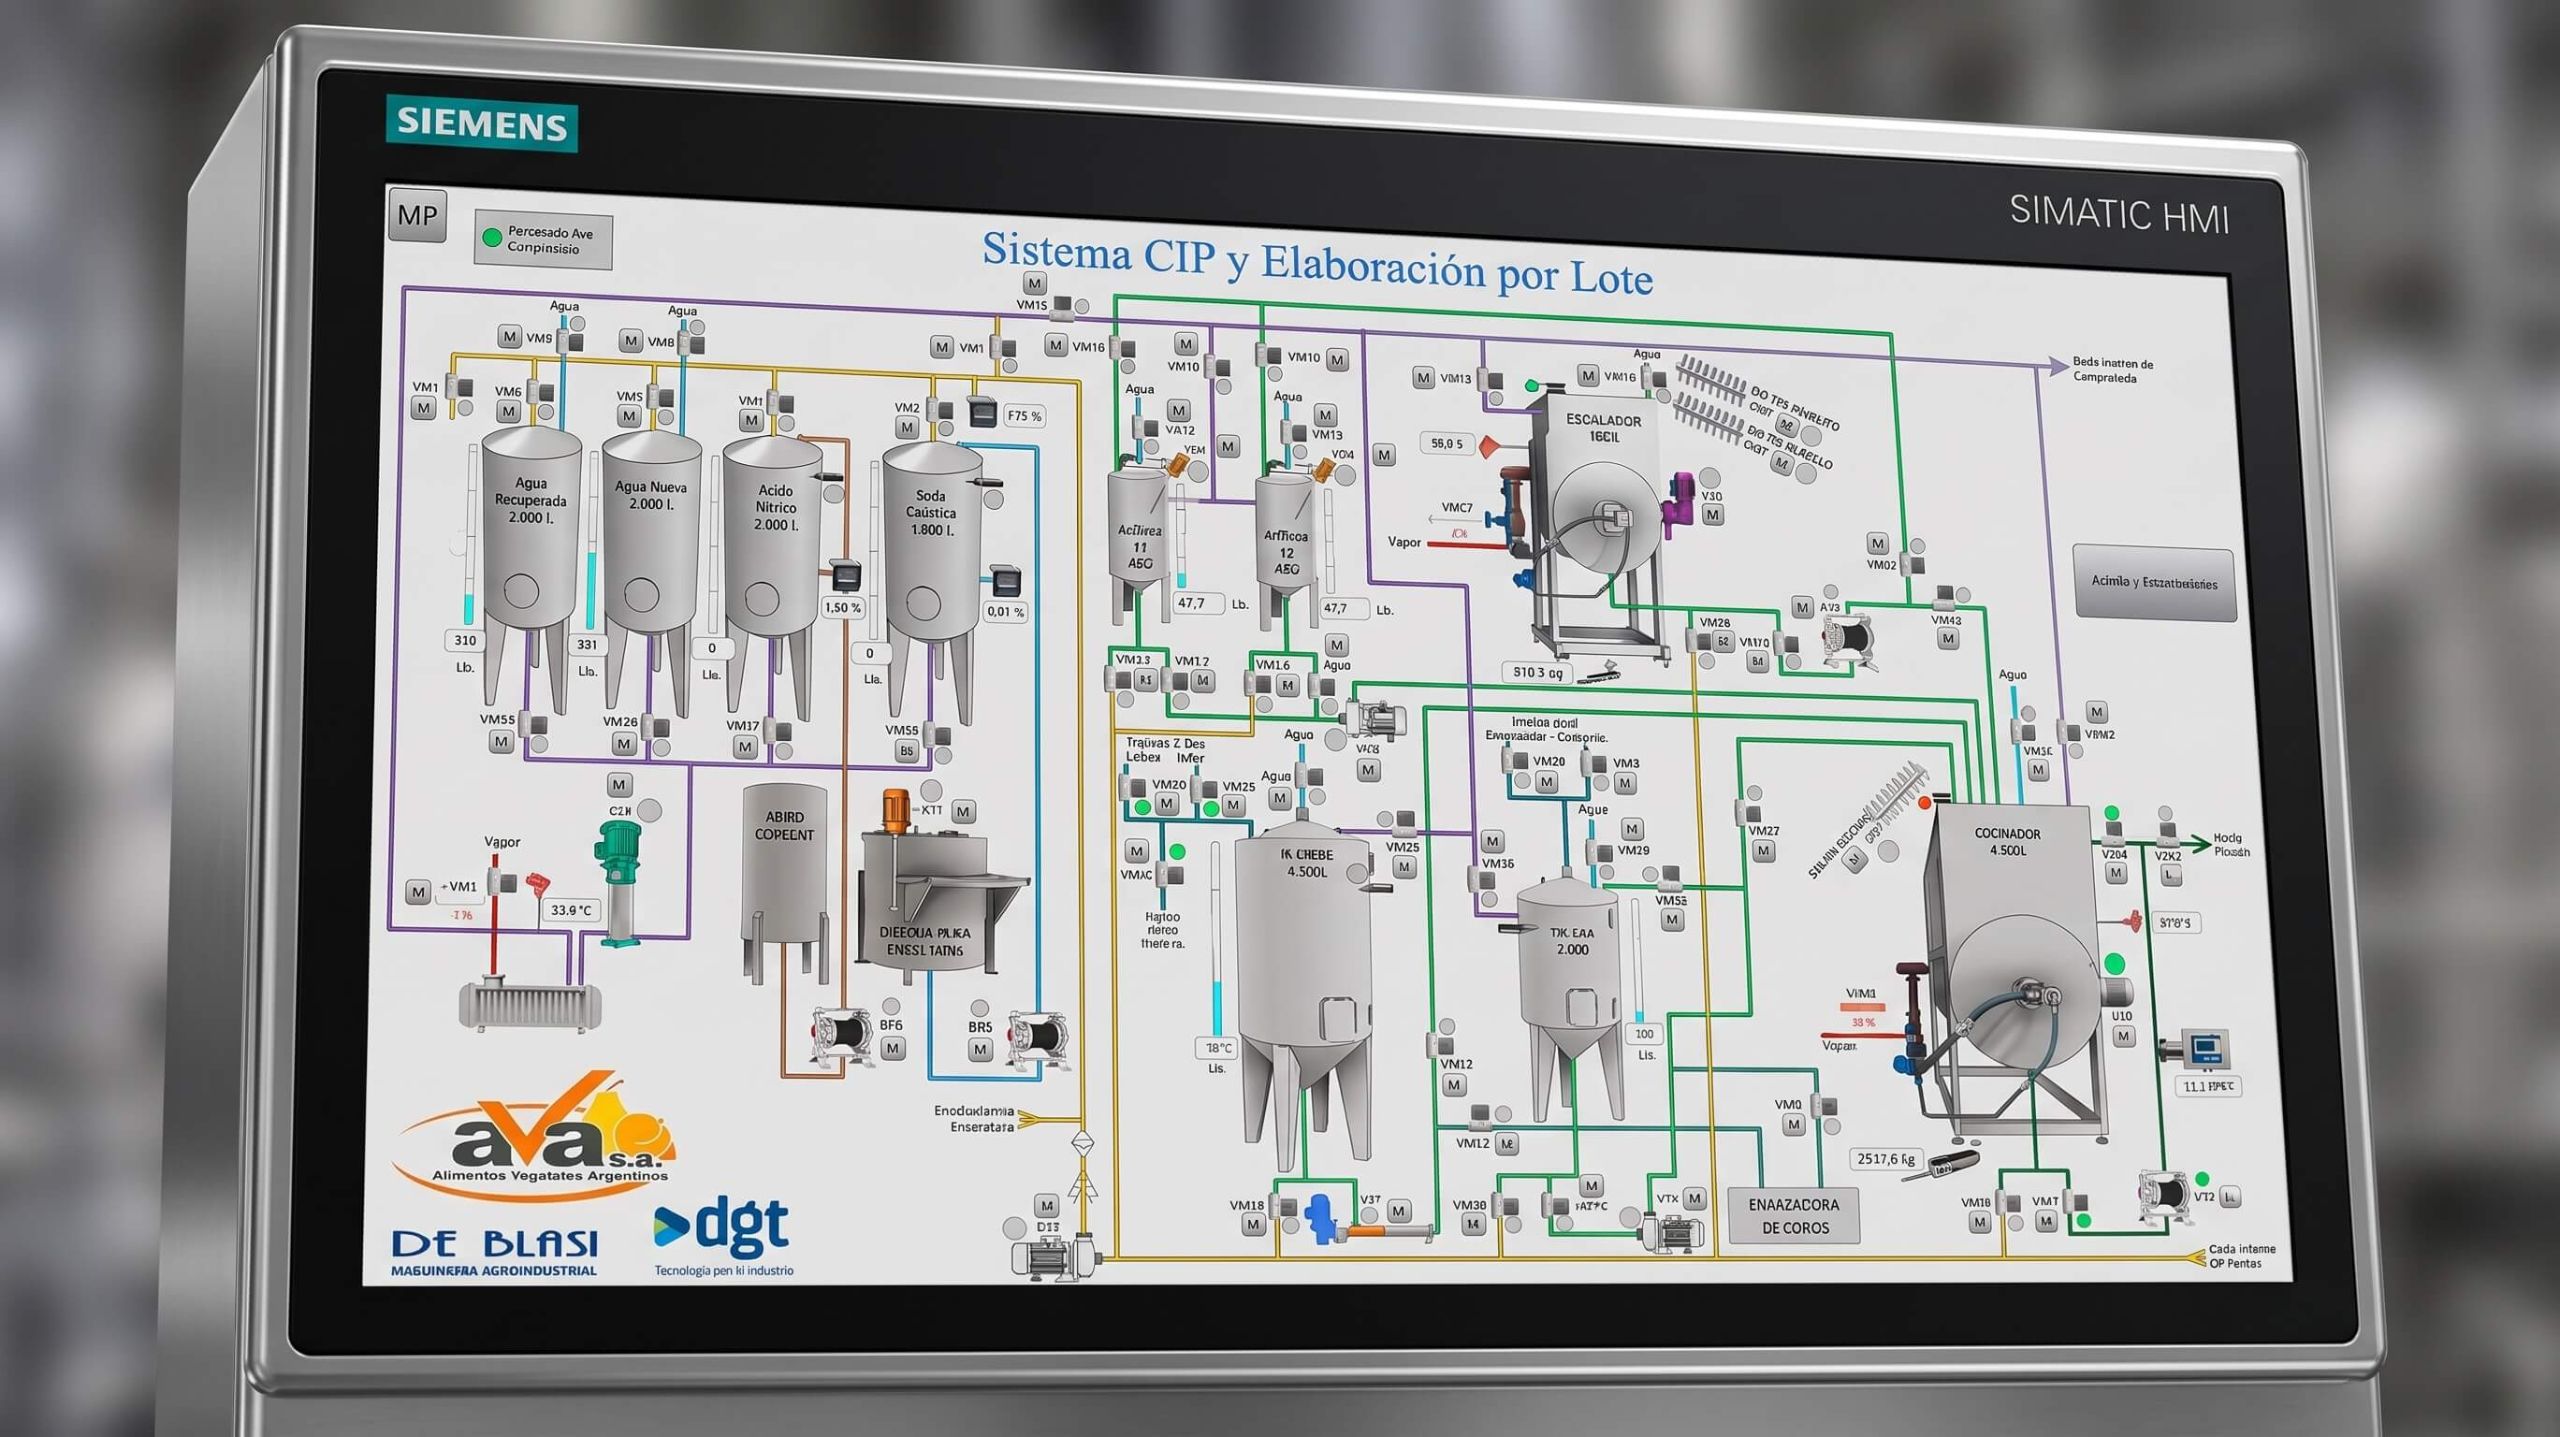This screenshot has width=2560, height=1437.
Task: Click the green vertical pump below C2H
Action: (x=621, y=881)
